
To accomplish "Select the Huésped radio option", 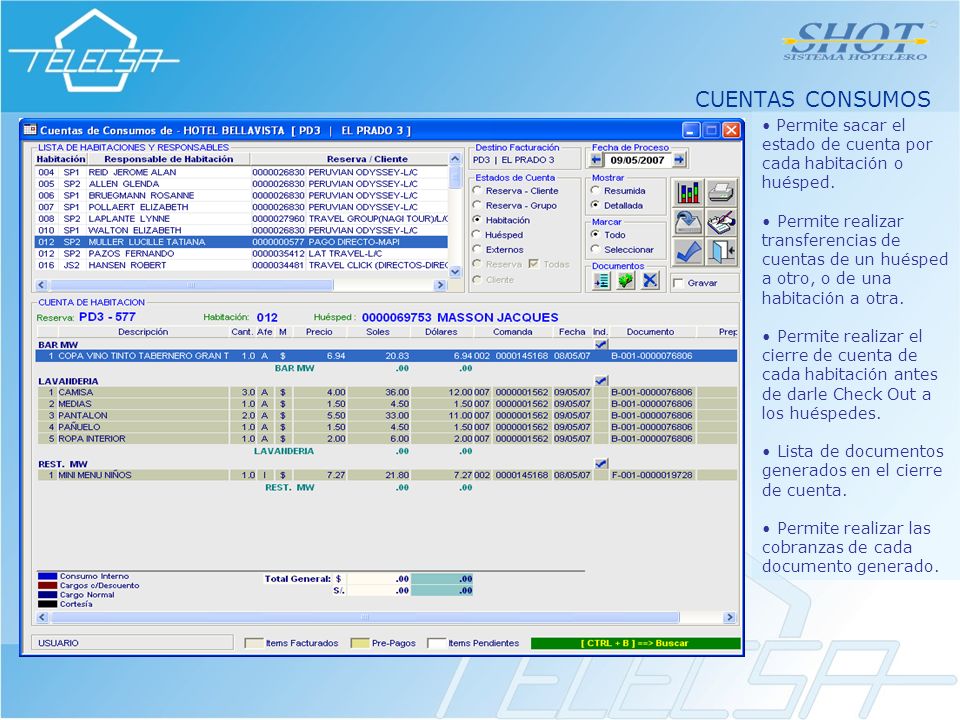I will pos(477,234).
